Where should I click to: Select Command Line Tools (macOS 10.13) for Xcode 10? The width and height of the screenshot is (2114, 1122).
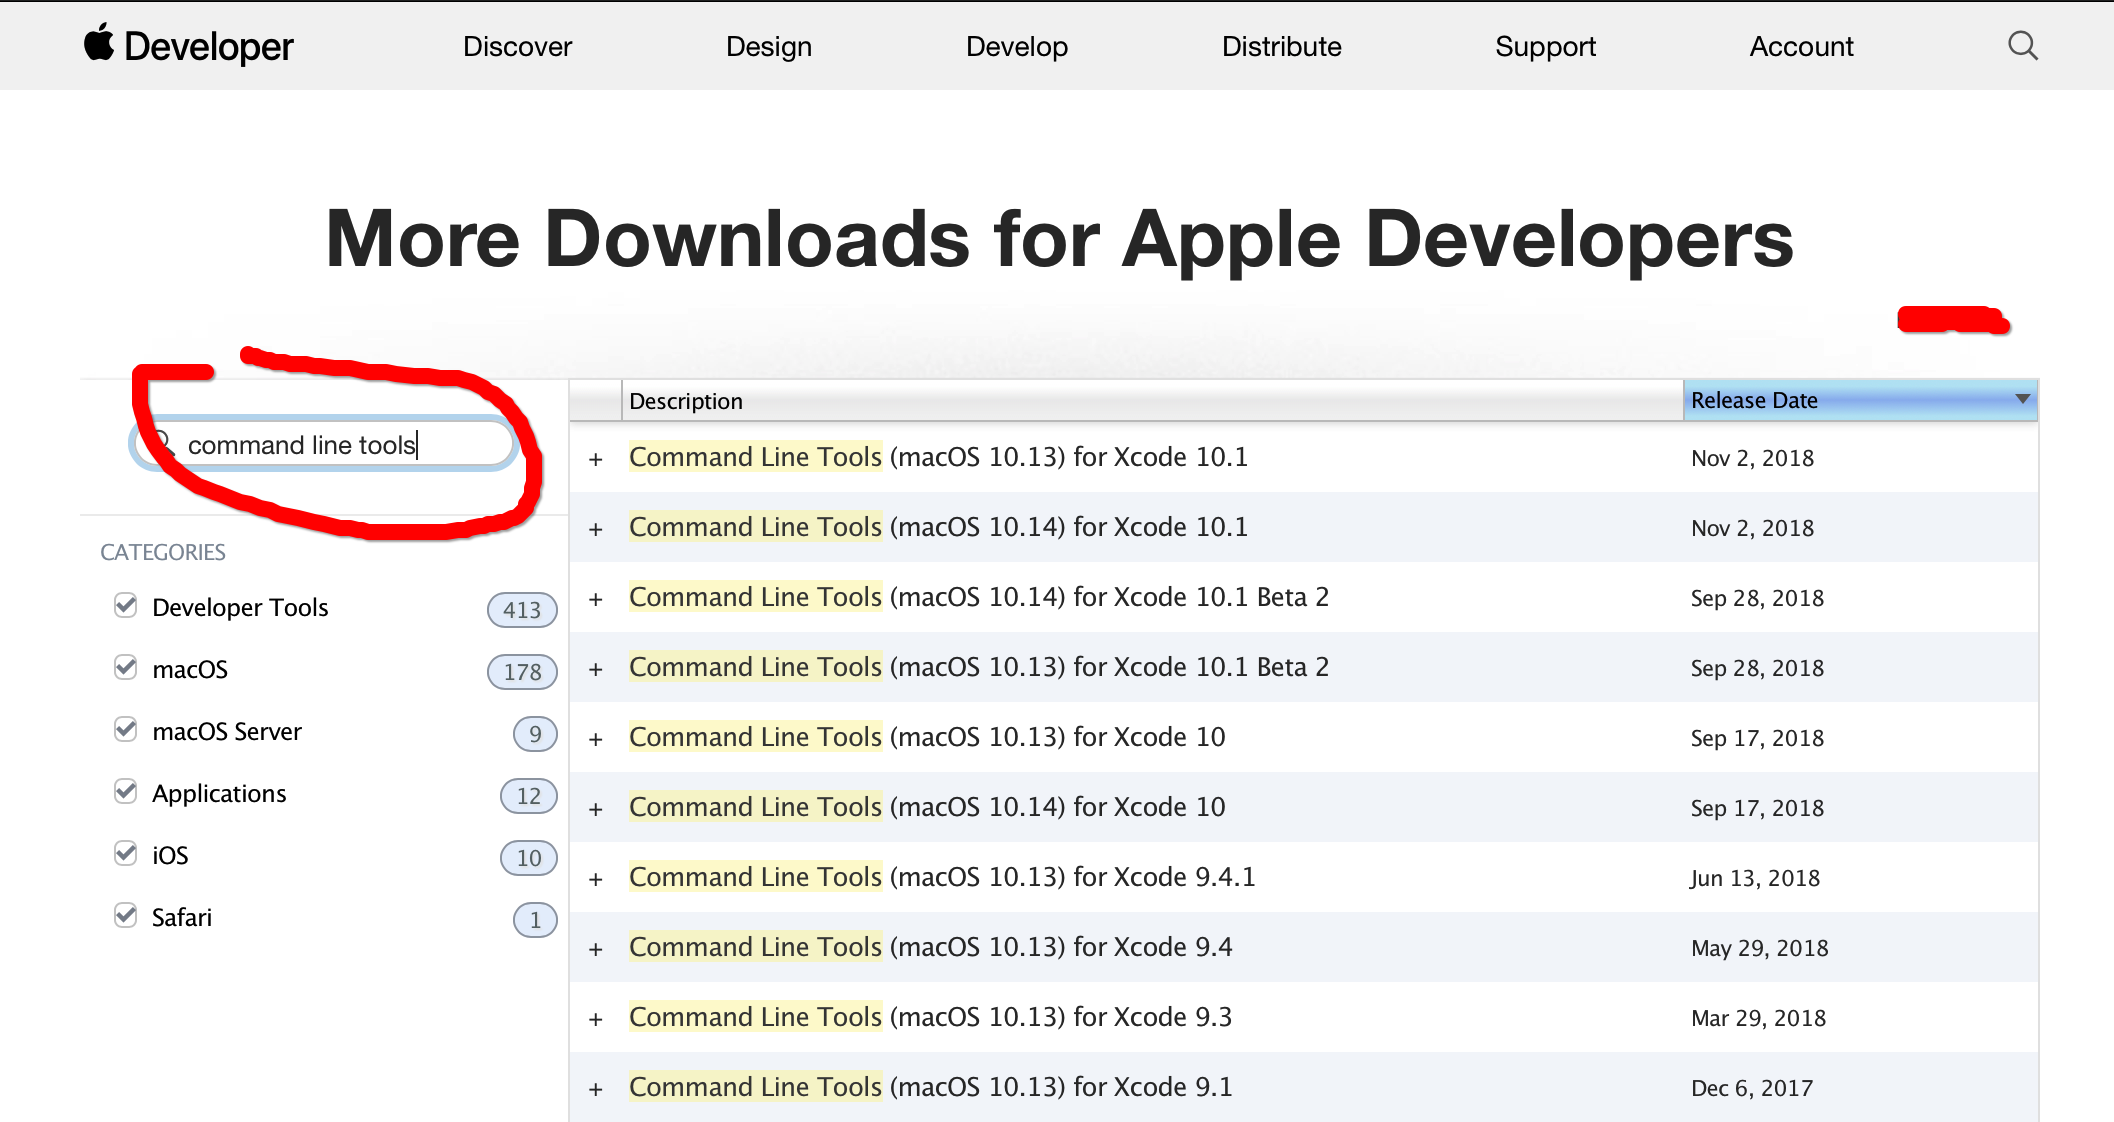[927, 737]
